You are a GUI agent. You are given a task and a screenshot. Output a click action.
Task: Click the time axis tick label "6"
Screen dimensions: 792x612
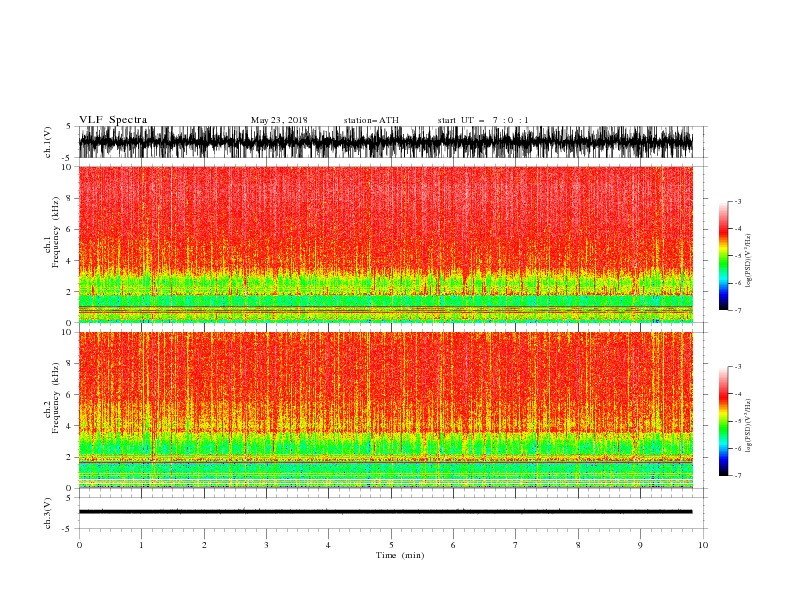pos(453,545)
